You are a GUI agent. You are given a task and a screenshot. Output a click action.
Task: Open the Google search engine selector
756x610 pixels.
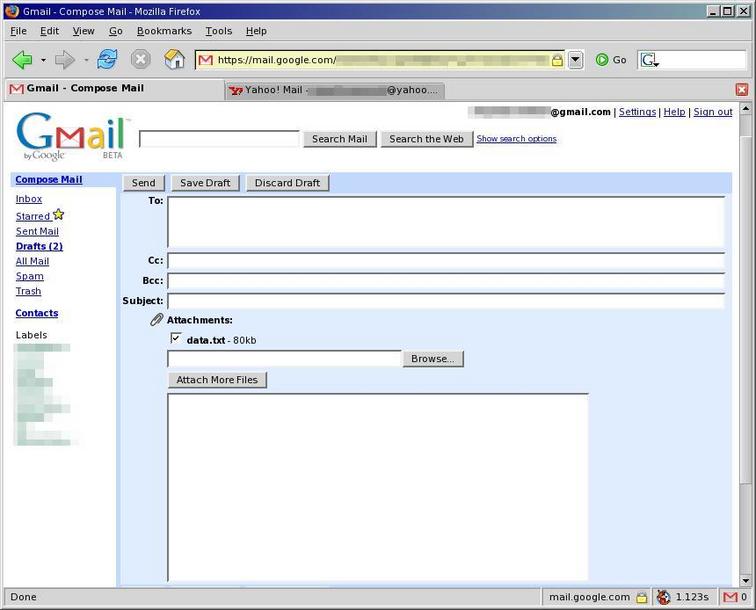coord(649,60)
